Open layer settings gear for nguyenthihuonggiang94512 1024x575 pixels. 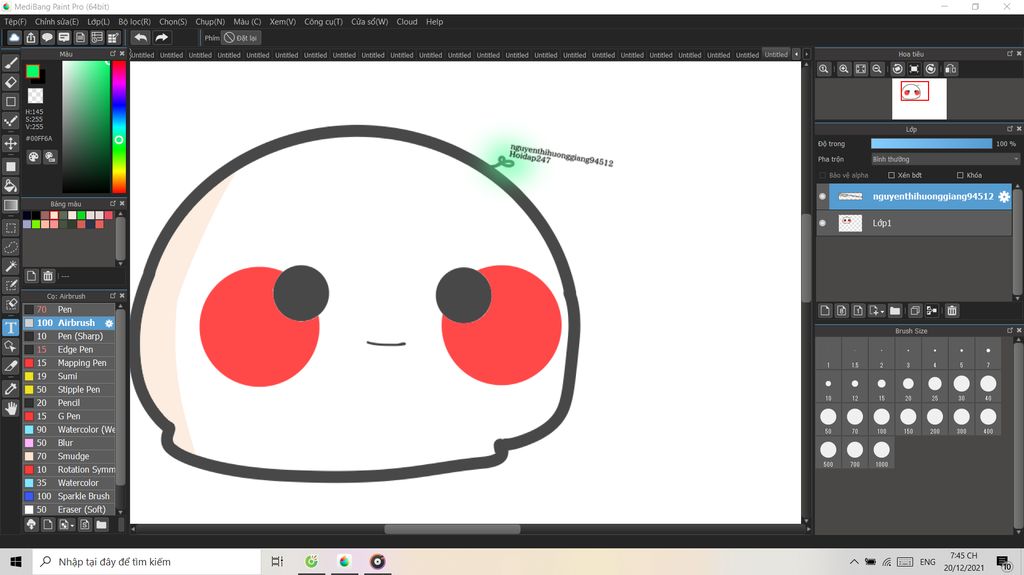(x=1004, y=197)
